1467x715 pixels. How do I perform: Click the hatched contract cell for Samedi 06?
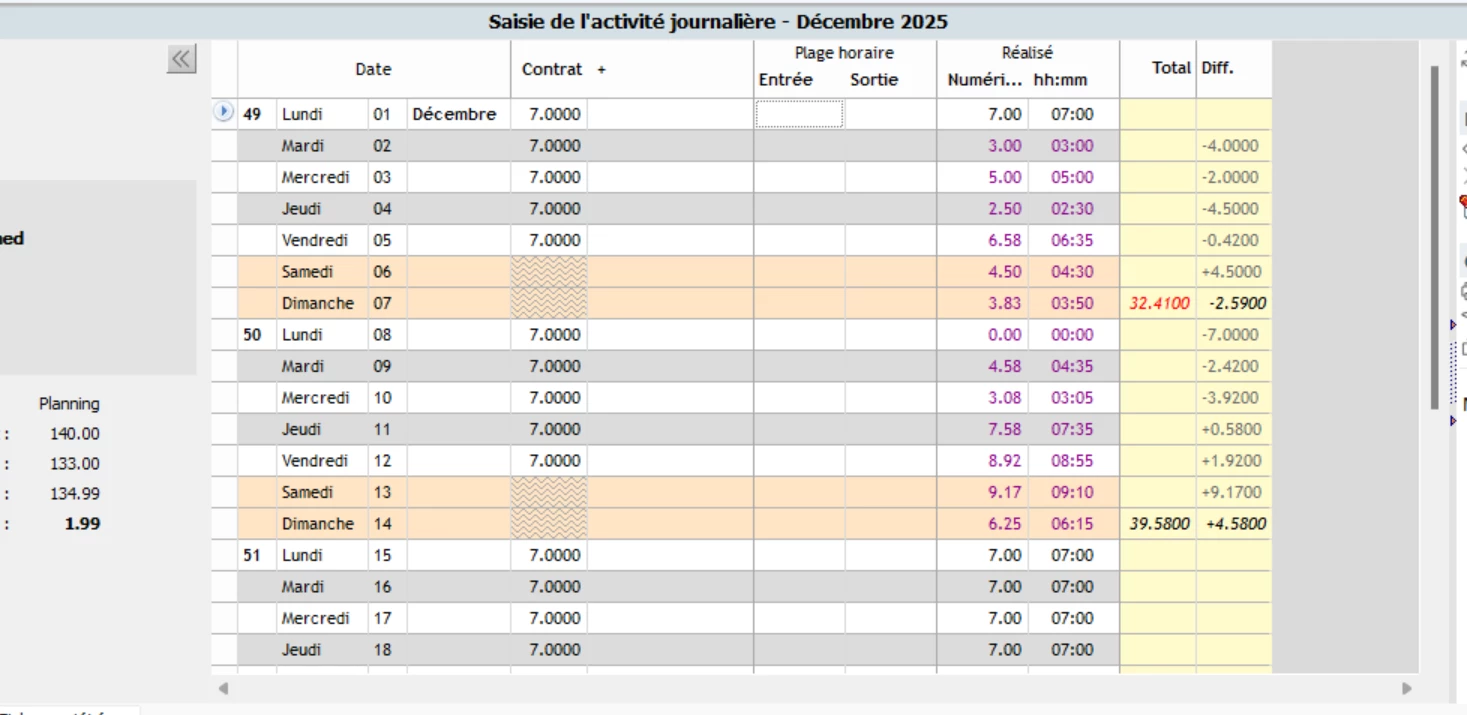[x=548, y=272]
